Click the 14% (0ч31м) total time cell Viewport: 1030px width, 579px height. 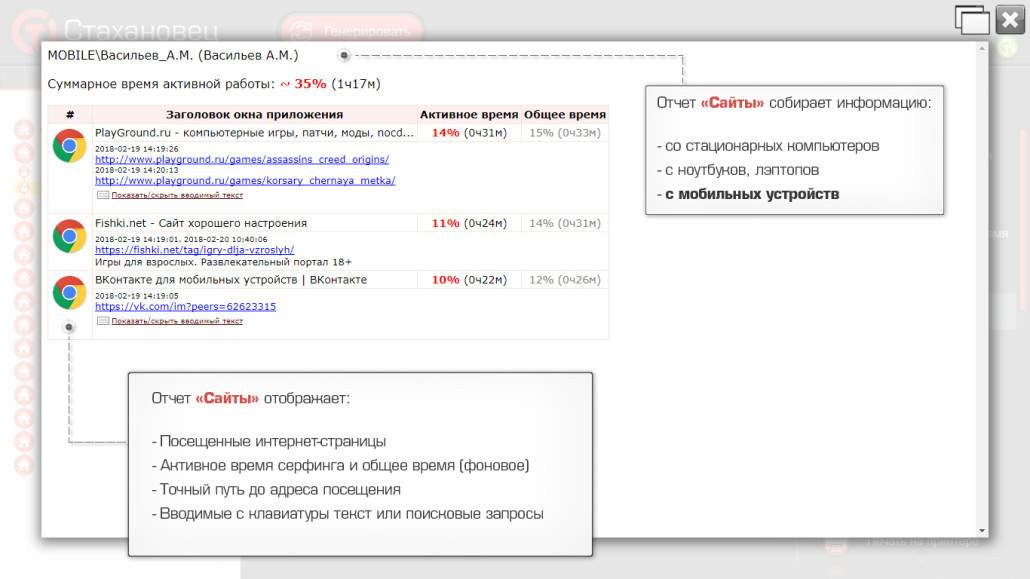pos(565,223)
